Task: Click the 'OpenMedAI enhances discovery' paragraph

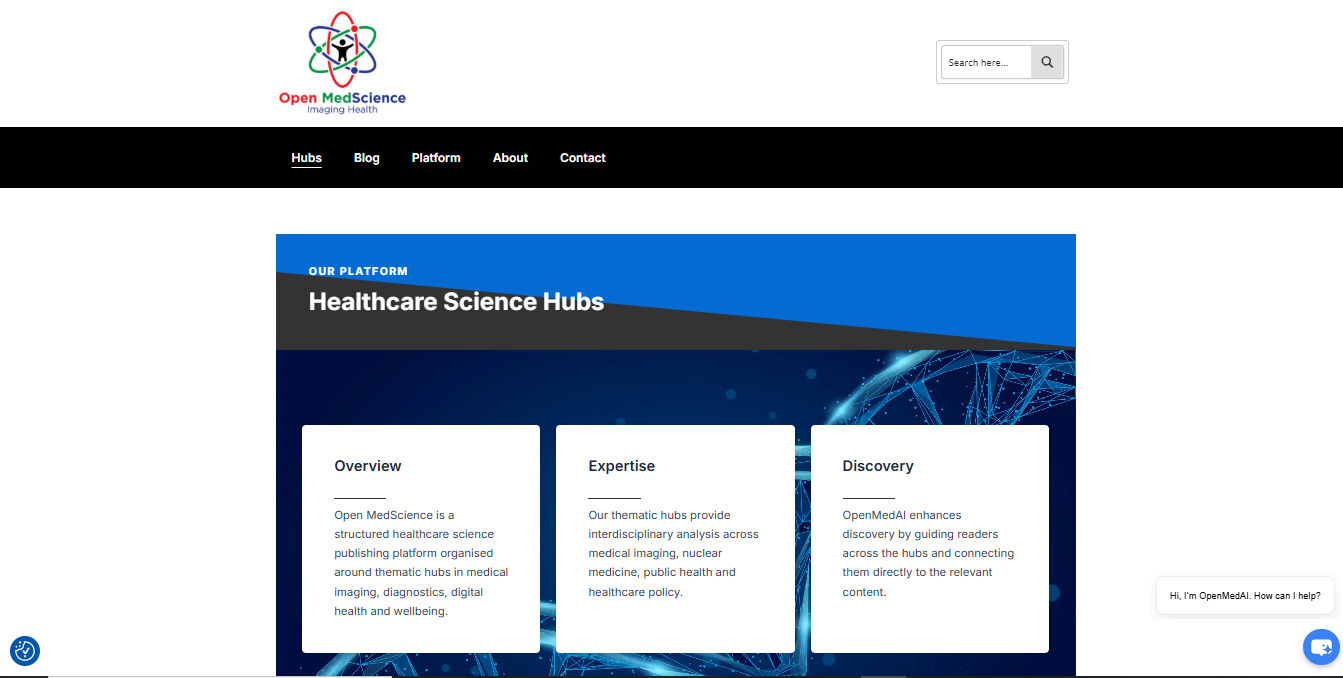Action: point(928,553)
